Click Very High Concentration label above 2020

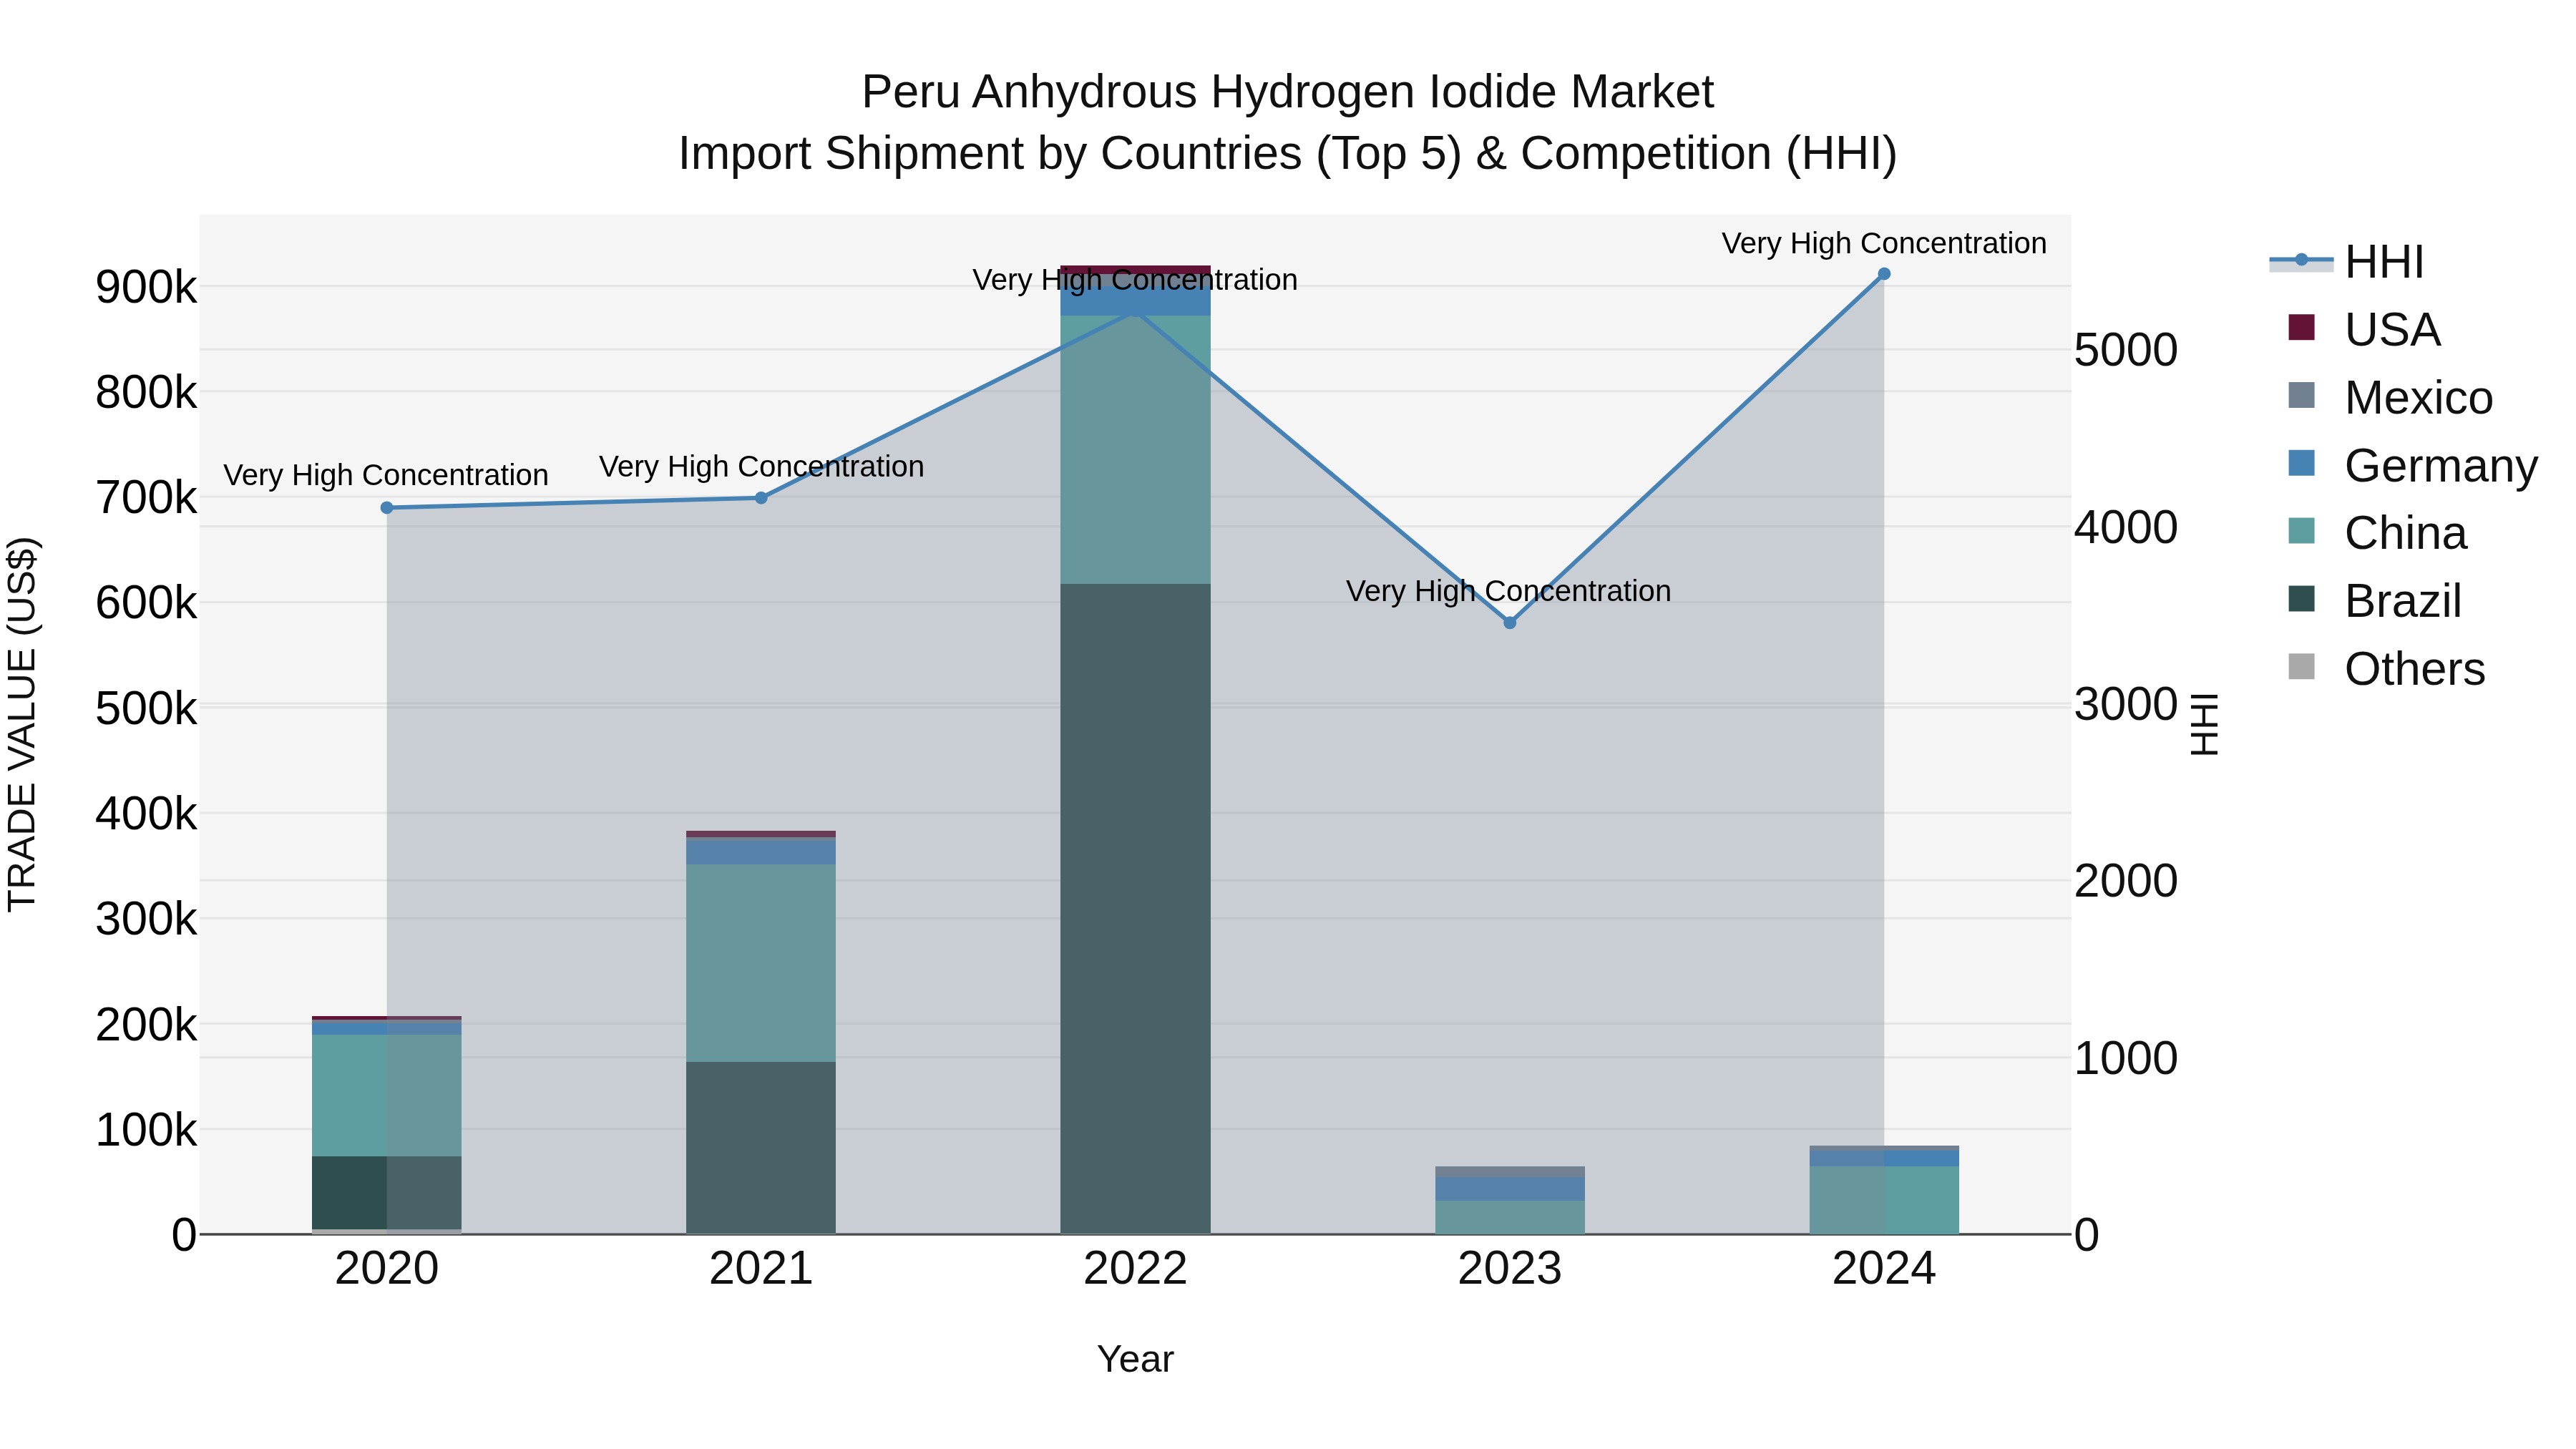point(386,475)
